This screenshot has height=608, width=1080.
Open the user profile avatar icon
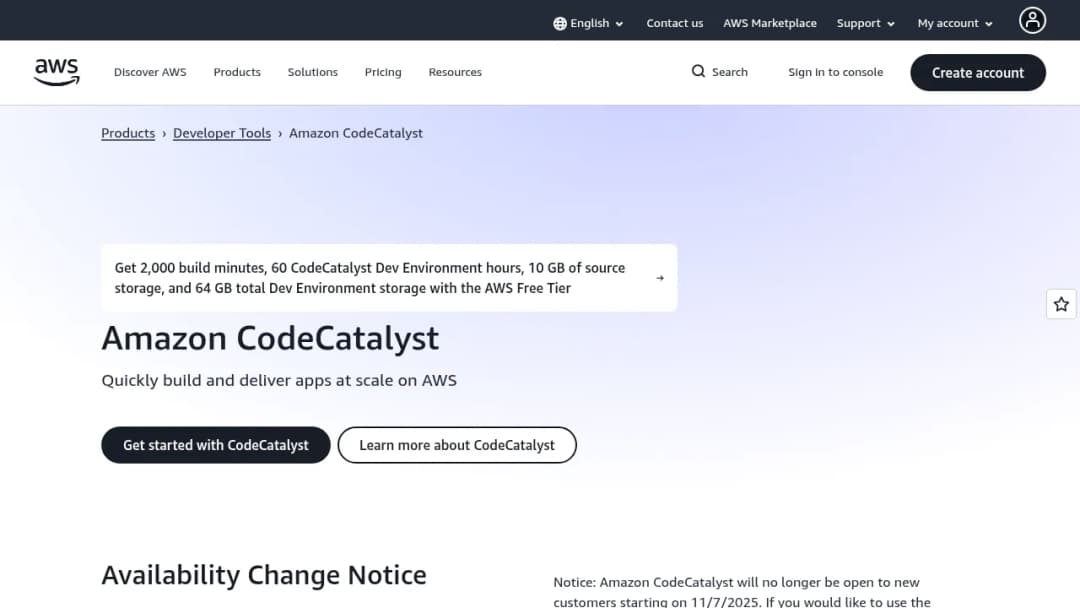pos(1032,21)
